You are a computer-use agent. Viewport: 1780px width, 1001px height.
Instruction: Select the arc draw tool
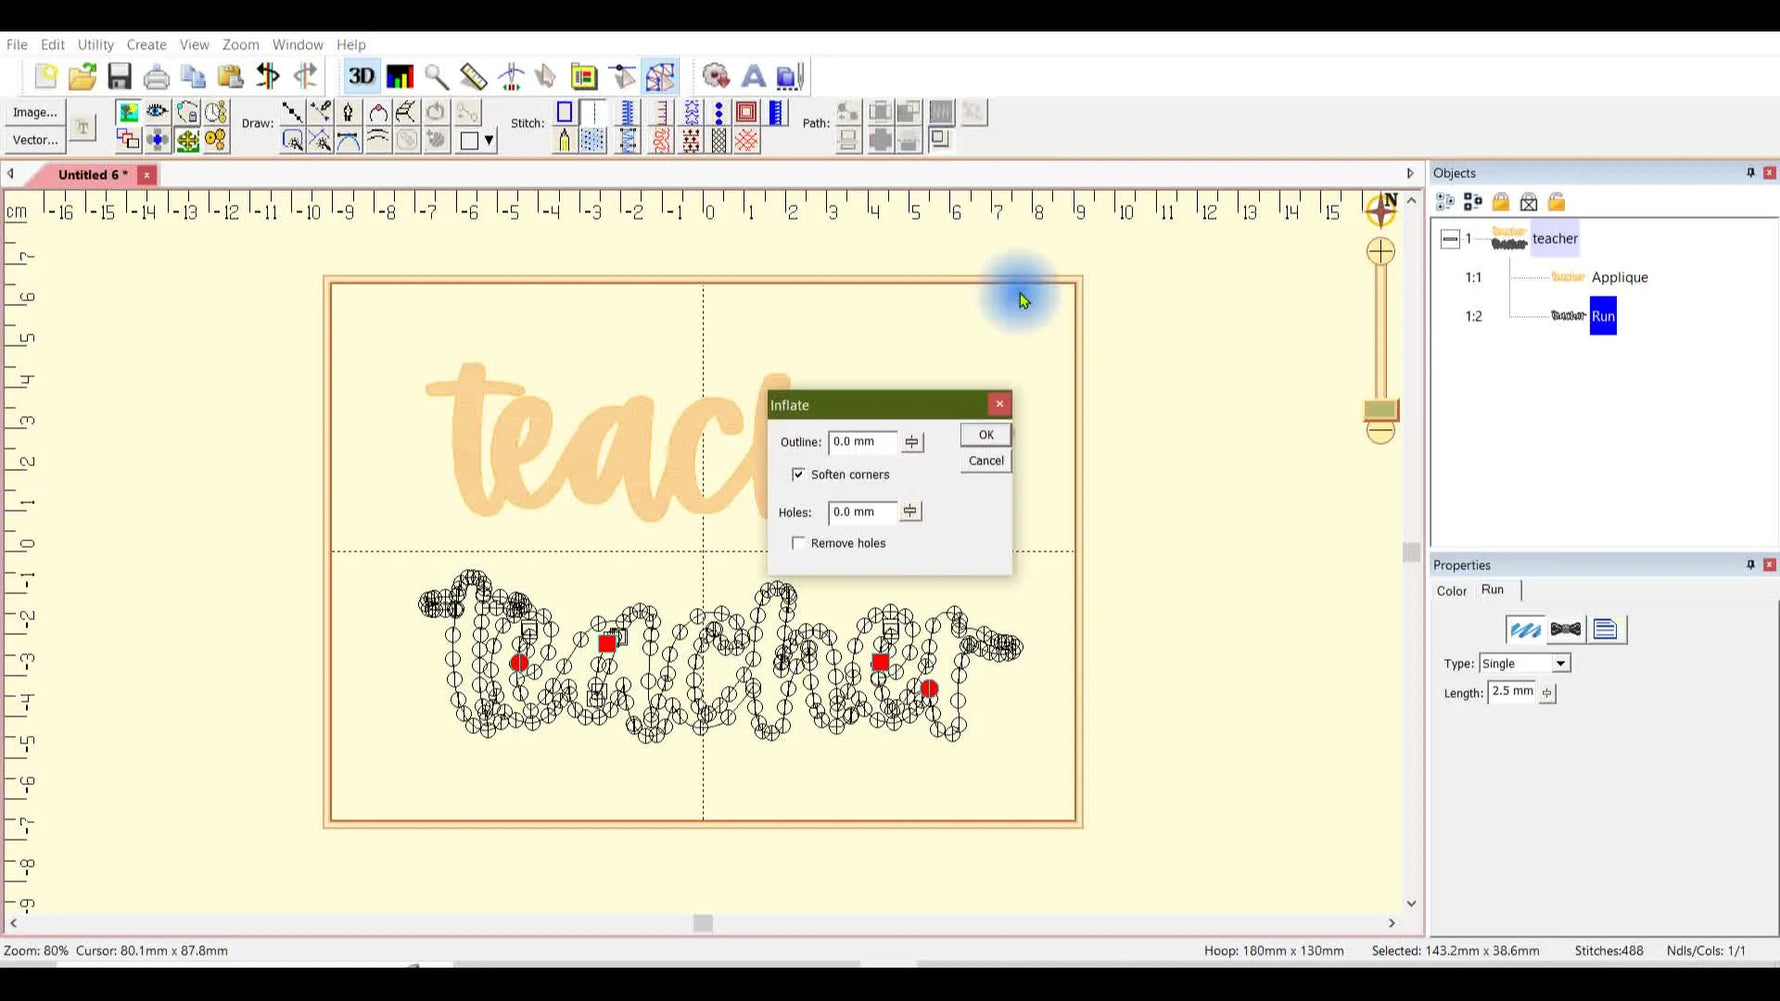coord(378,112)
